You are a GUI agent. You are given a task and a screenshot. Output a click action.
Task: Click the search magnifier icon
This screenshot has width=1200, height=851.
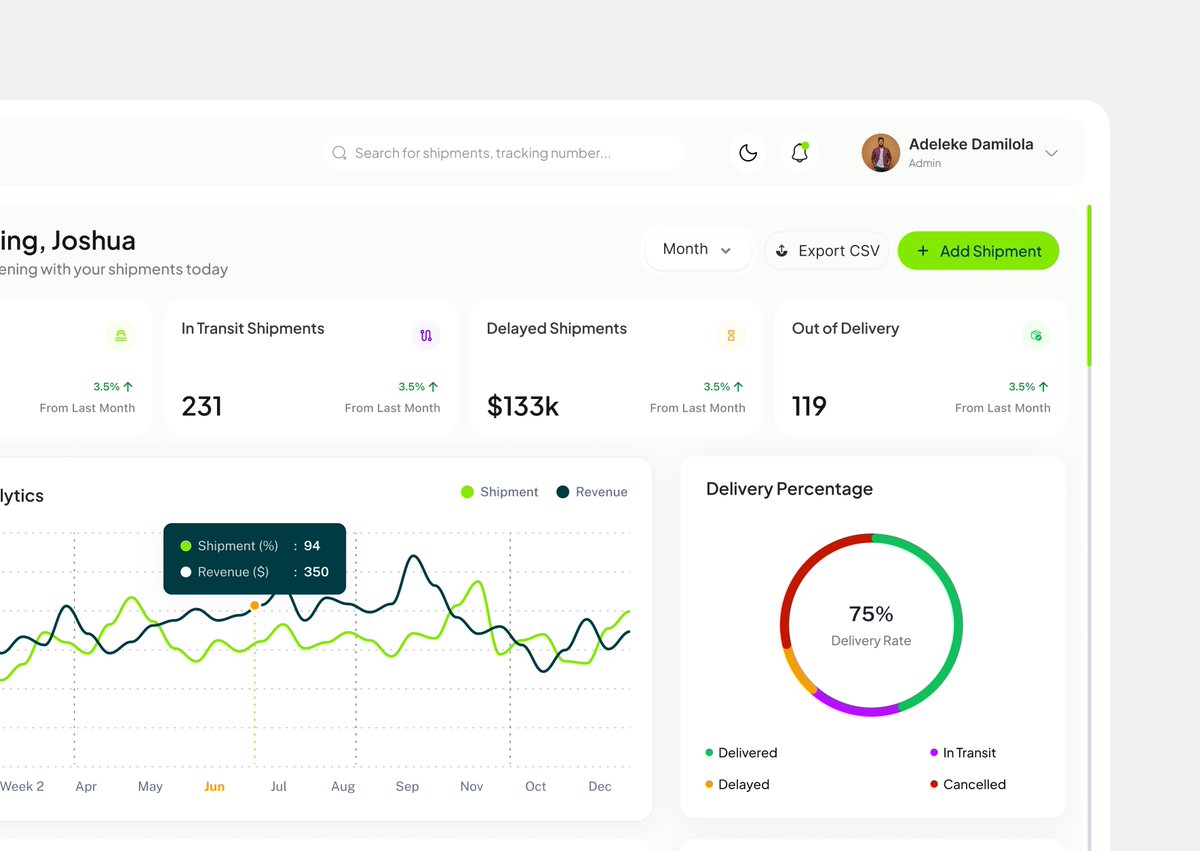(339, 153)
